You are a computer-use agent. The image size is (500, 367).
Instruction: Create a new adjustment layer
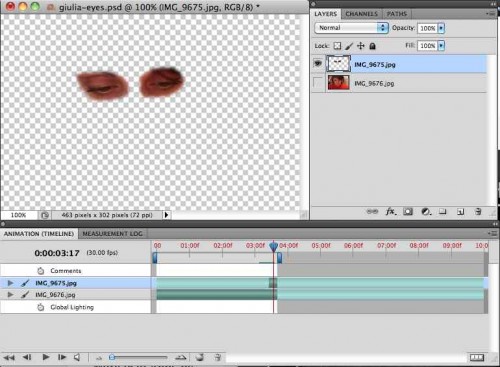pos(425,211)
